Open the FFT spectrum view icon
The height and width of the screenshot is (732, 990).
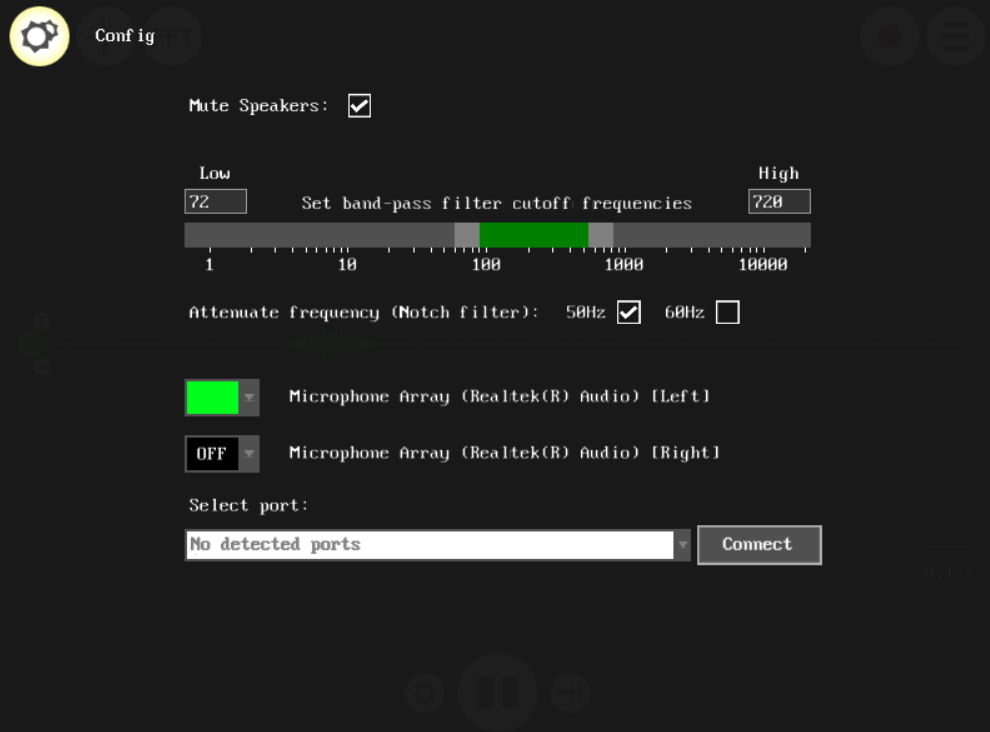coord(173,36)
